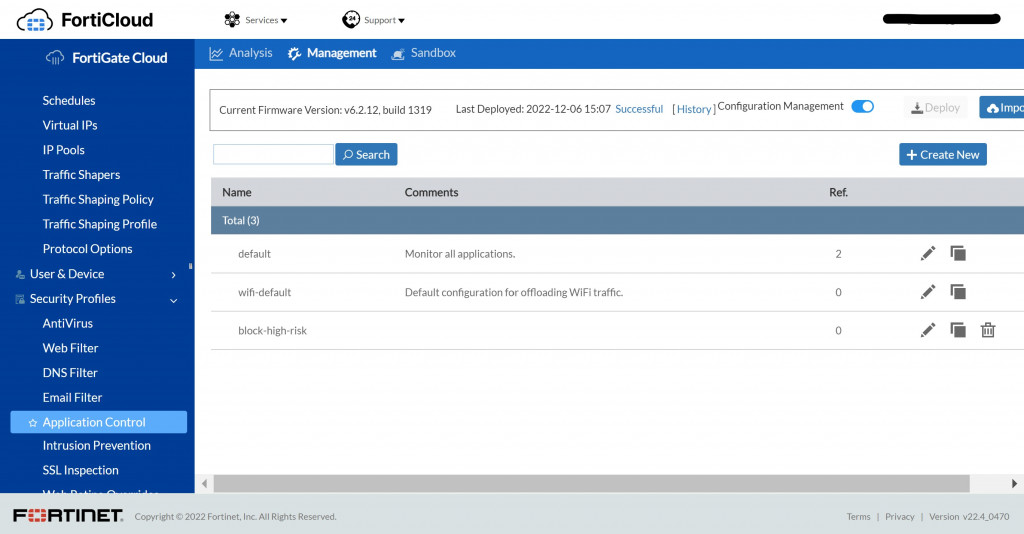Open Traffic Shapers in the sidebar
Viewport: 1024px width, 534px height.
click(81, 175)
